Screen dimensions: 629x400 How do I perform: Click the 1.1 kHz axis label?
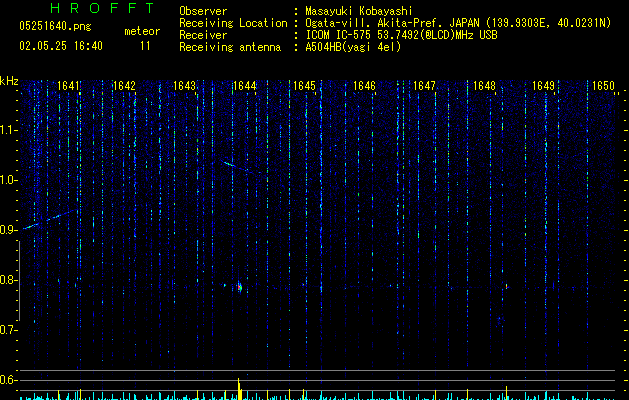tap(8, 130)
